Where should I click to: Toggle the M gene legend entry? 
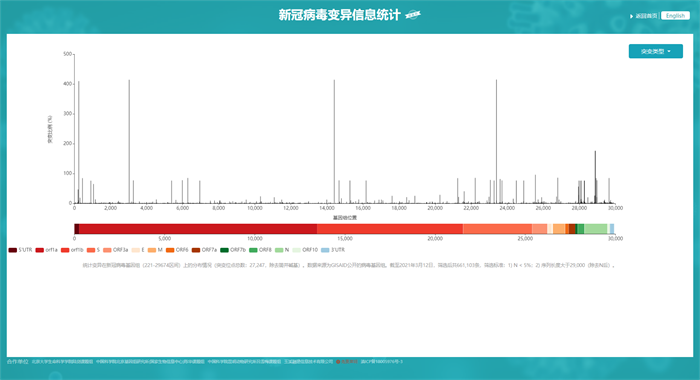pos(155,250)
